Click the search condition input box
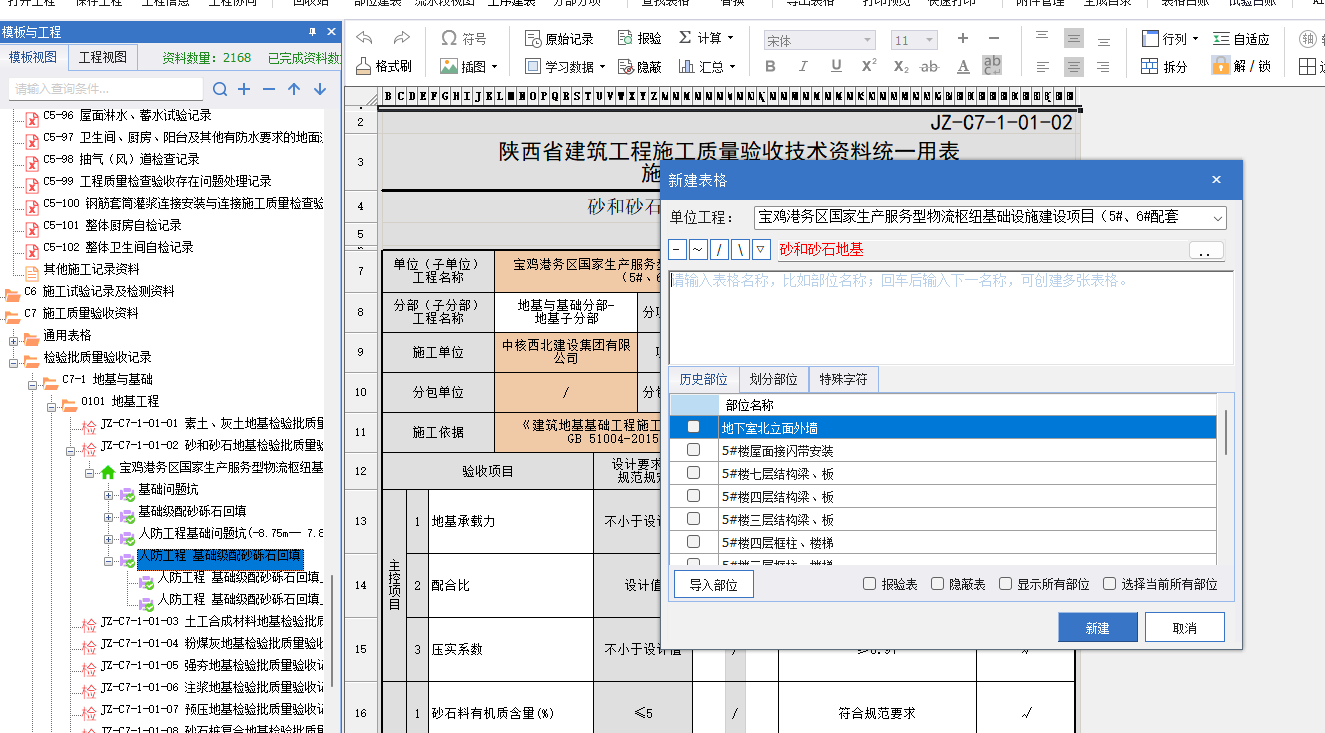Viewport: 1325px width, 733px height. 106,89
